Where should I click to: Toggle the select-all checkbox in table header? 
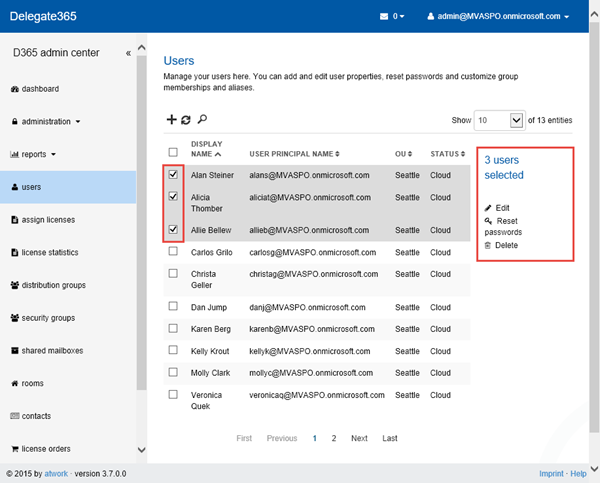(173, 153)
